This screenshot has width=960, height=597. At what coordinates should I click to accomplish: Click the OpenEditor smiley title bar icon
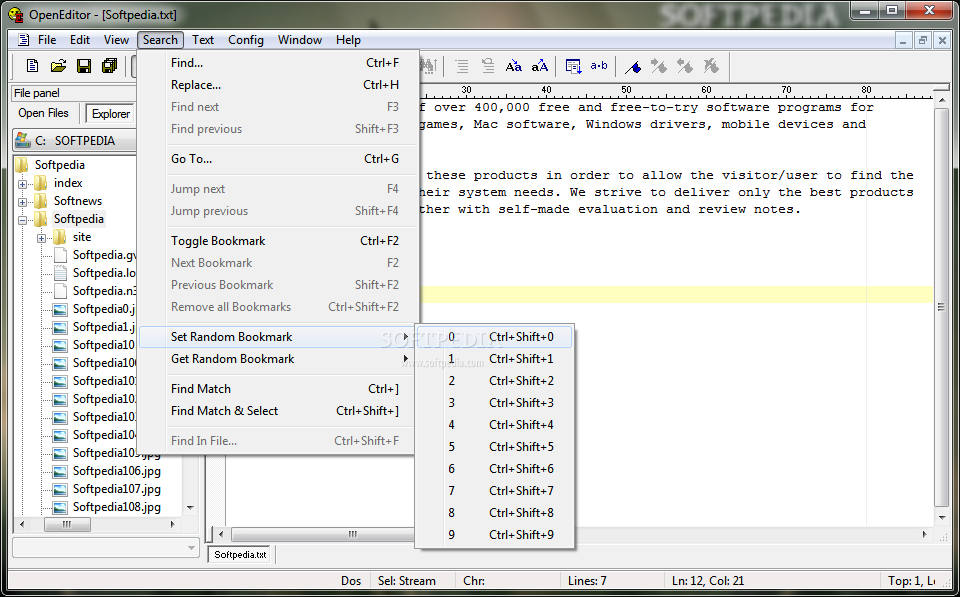[x=15, y=13]
